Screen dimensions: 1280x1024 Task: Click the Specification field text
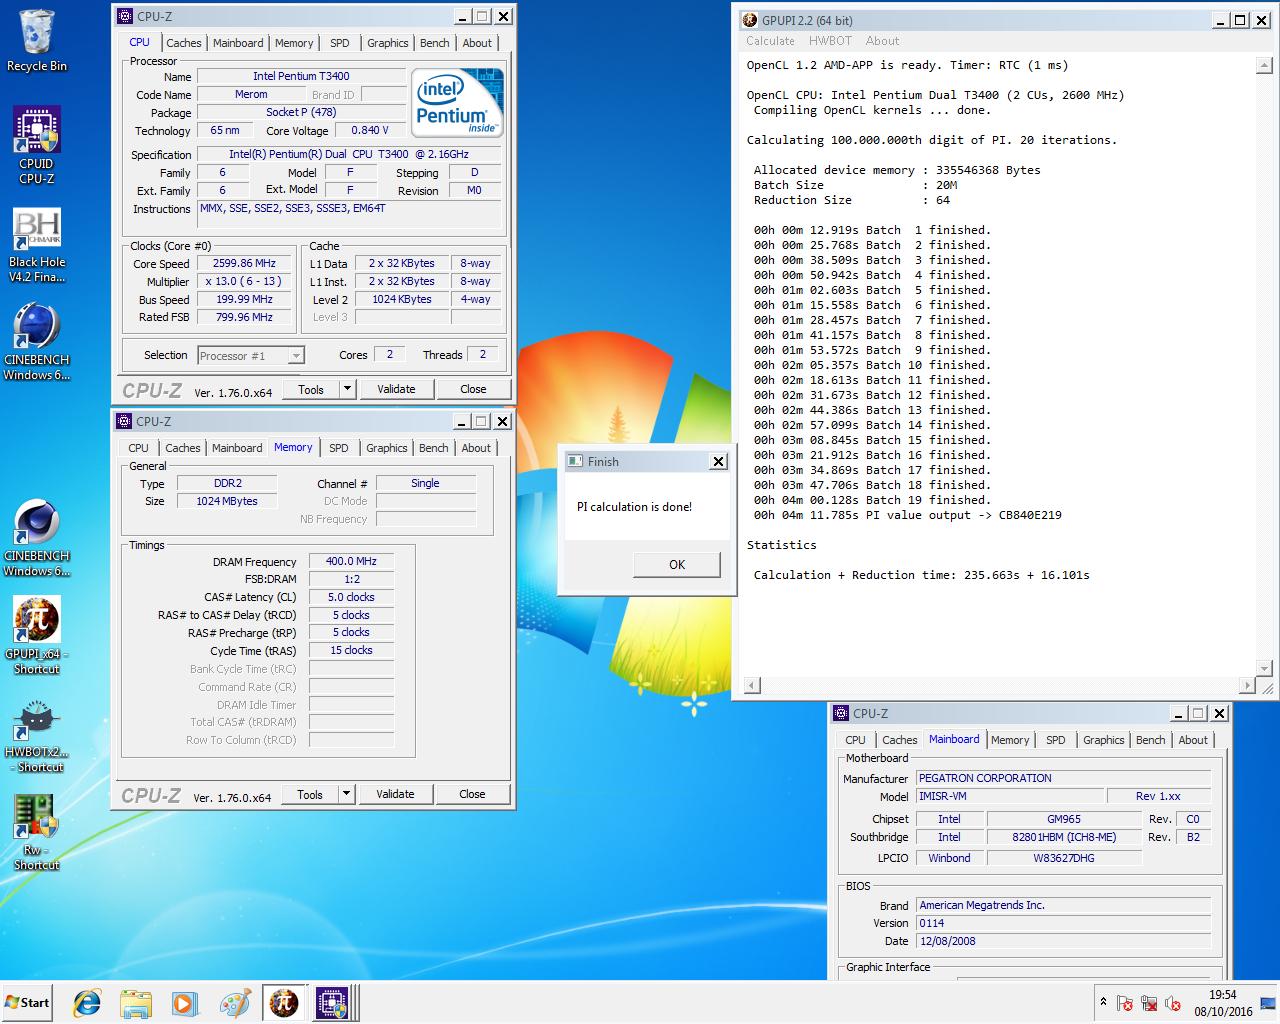click(349, 154)
